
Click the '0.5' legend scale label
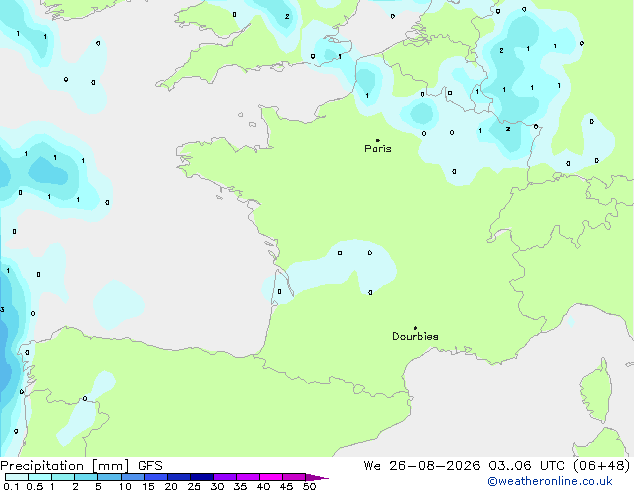(34, 486)
